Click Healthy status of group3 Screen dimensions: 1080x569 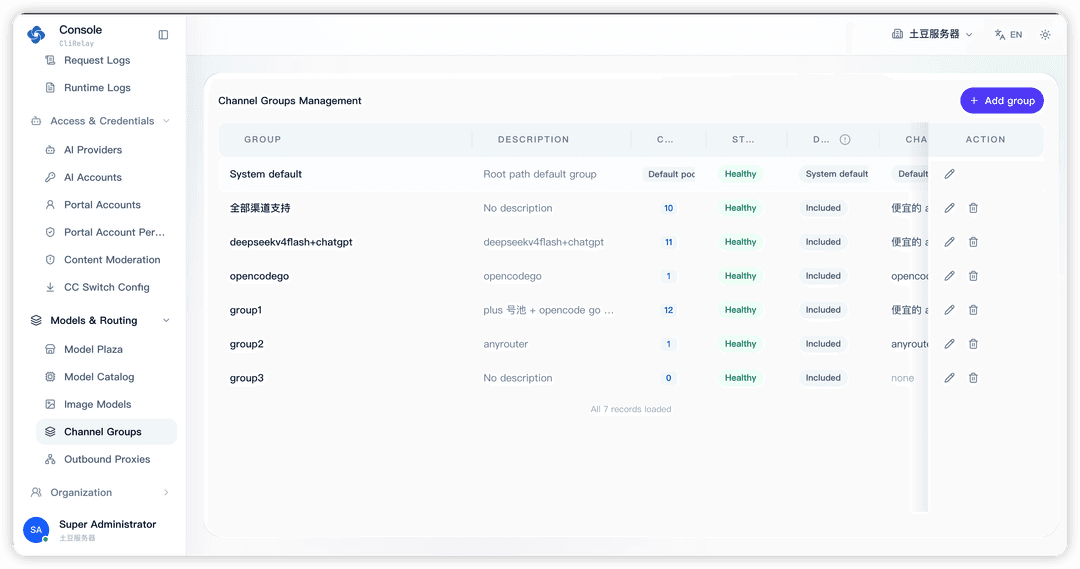click(740, 377)
